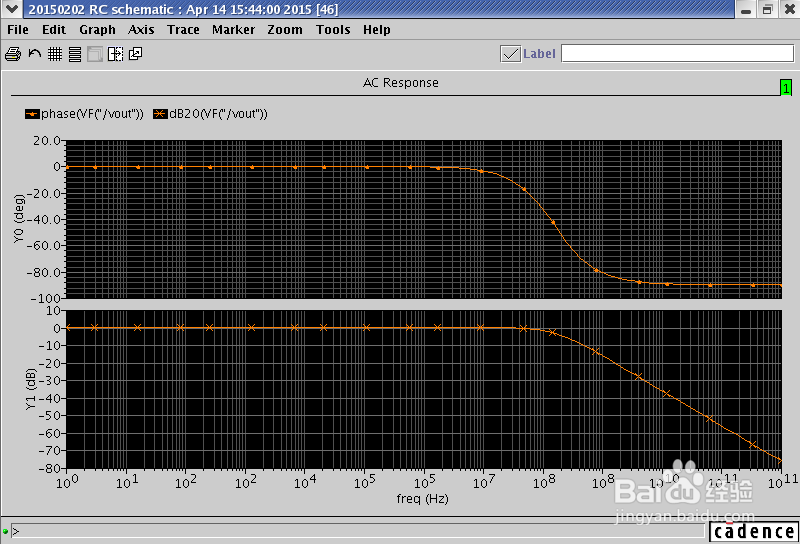Viewport: 800px width, 544px height.
Task: Maximize the waveform window
Action: [x=767, y=9]
